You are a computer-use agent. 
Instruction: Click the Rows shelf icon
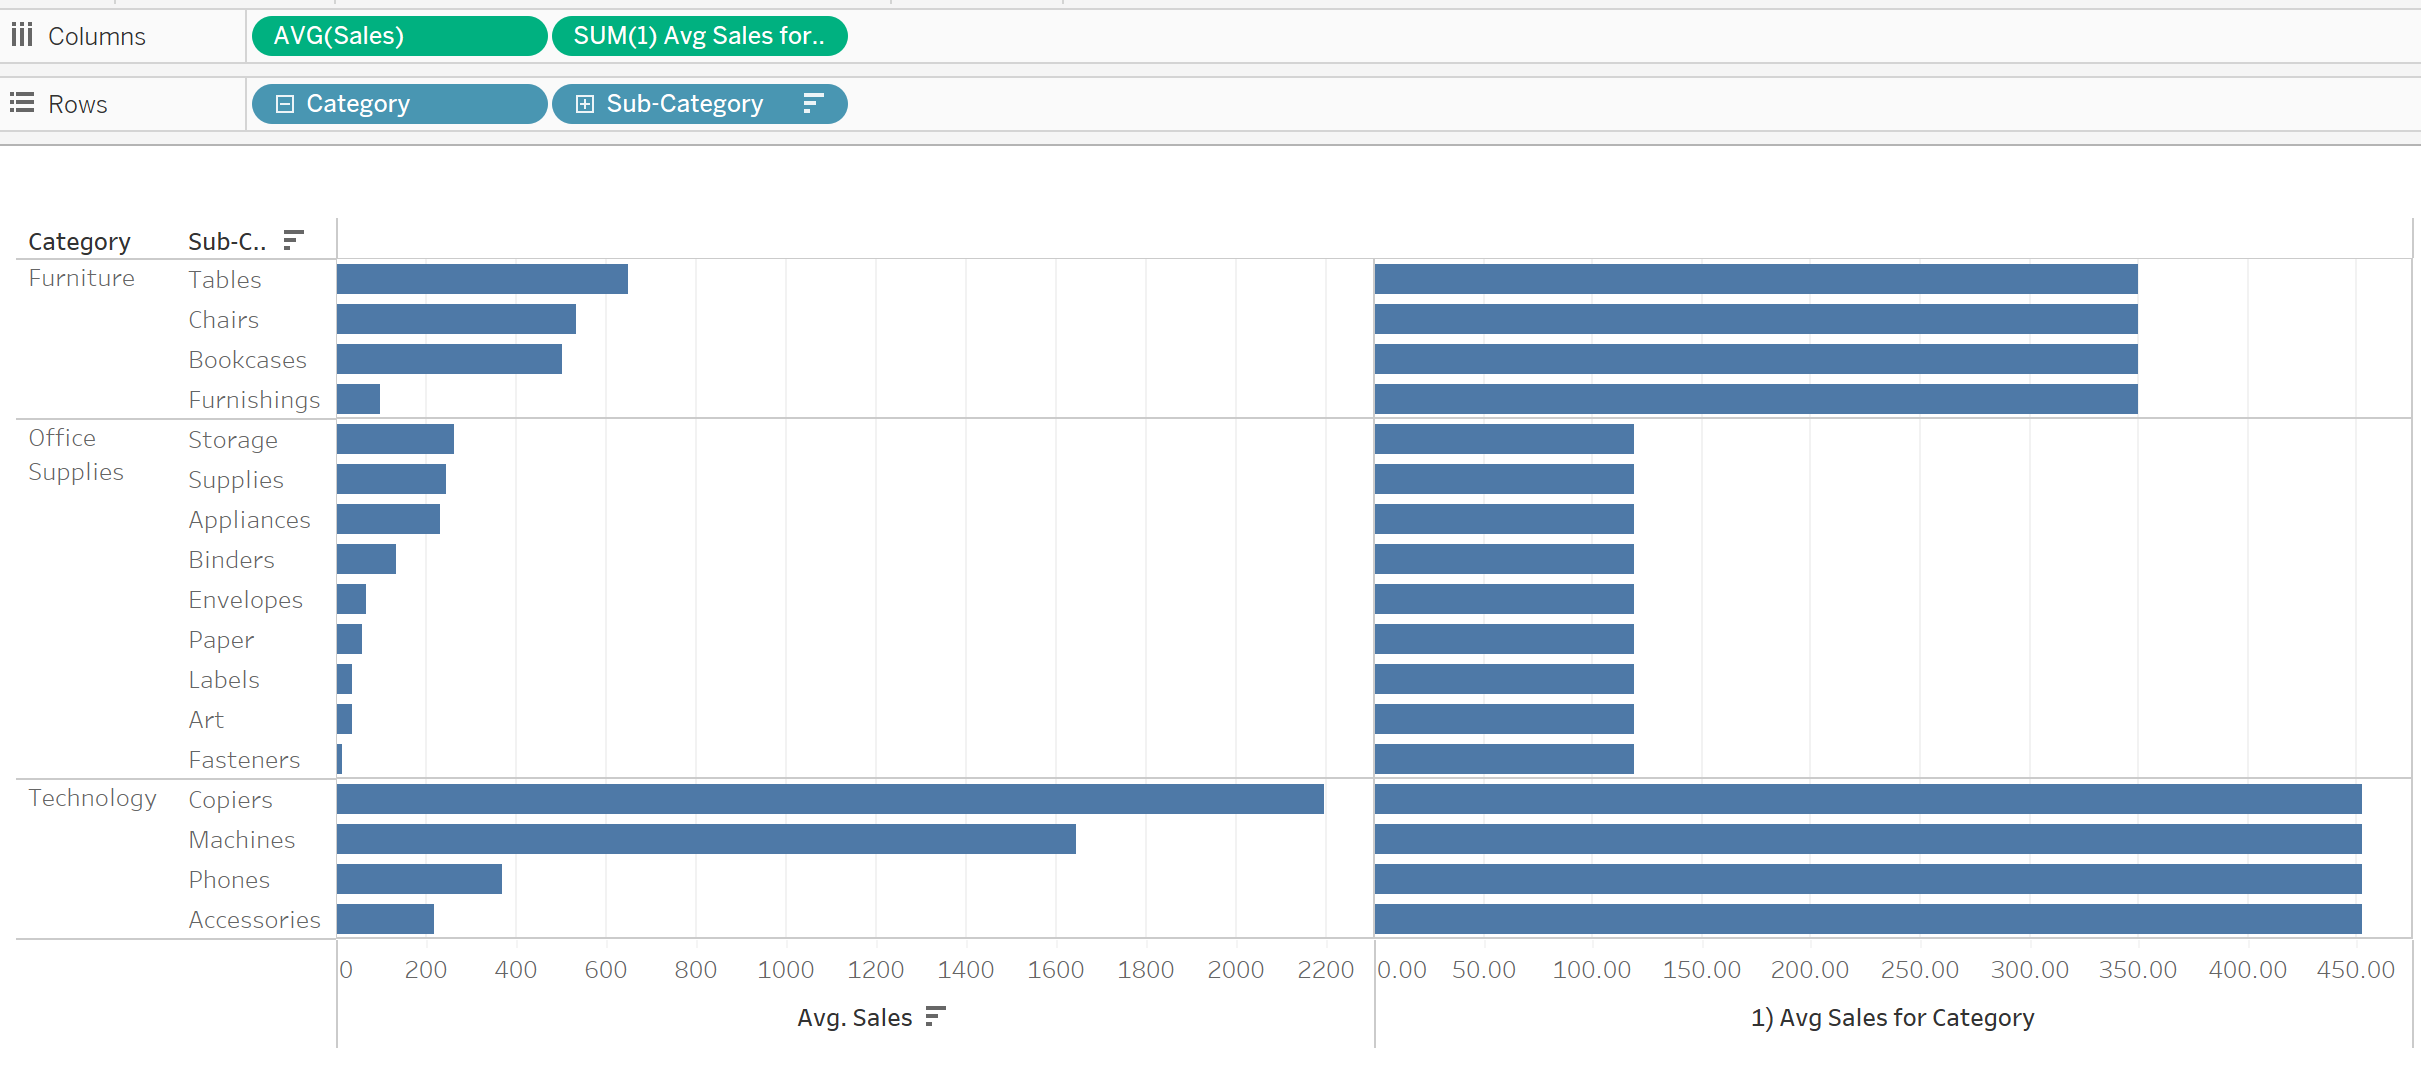point(22,103)
